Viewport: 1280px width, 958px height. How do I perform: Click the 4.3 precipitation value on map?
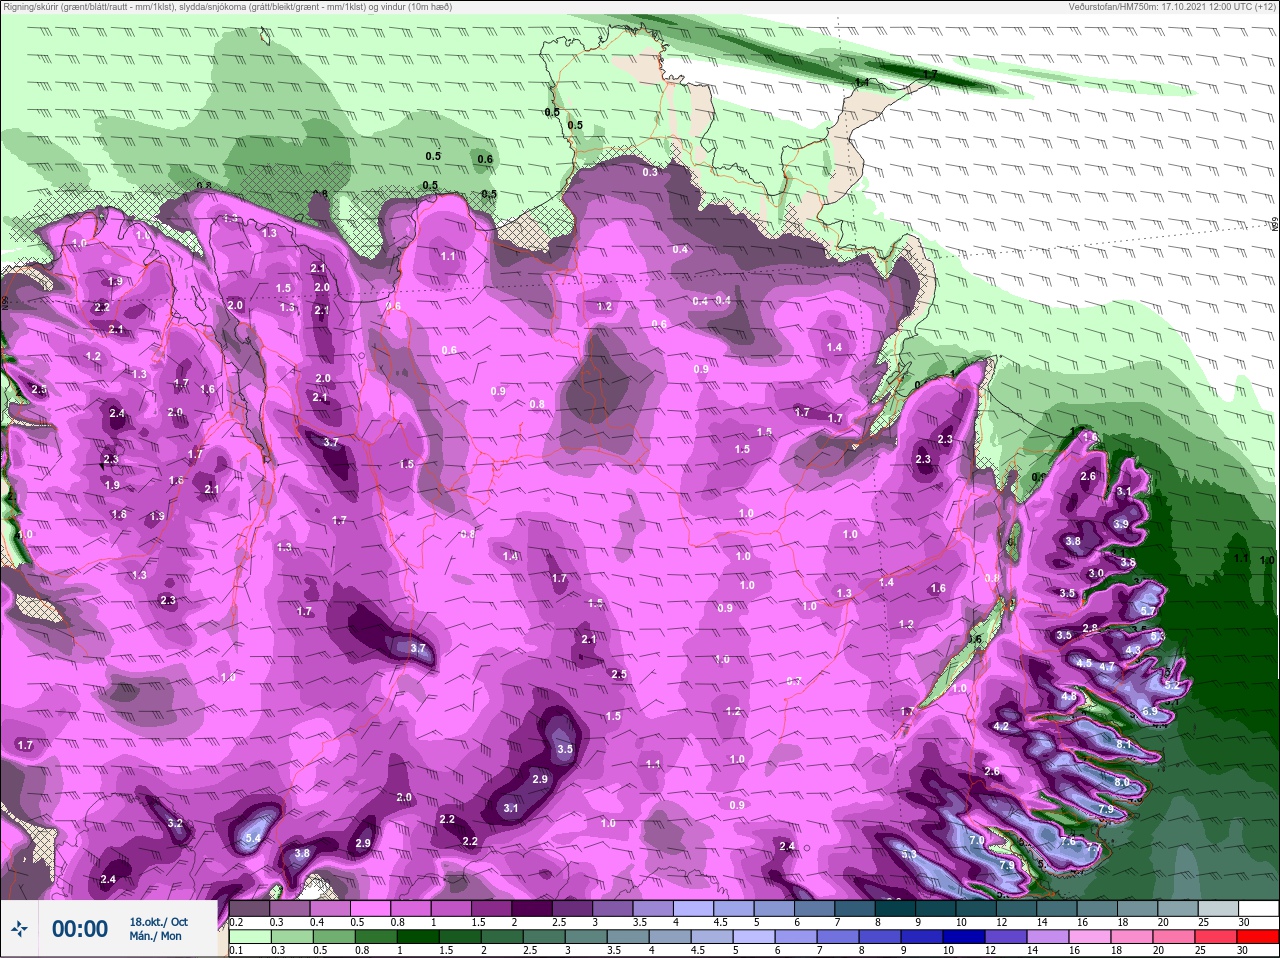pyautogui.click(x=1133, y=650)
